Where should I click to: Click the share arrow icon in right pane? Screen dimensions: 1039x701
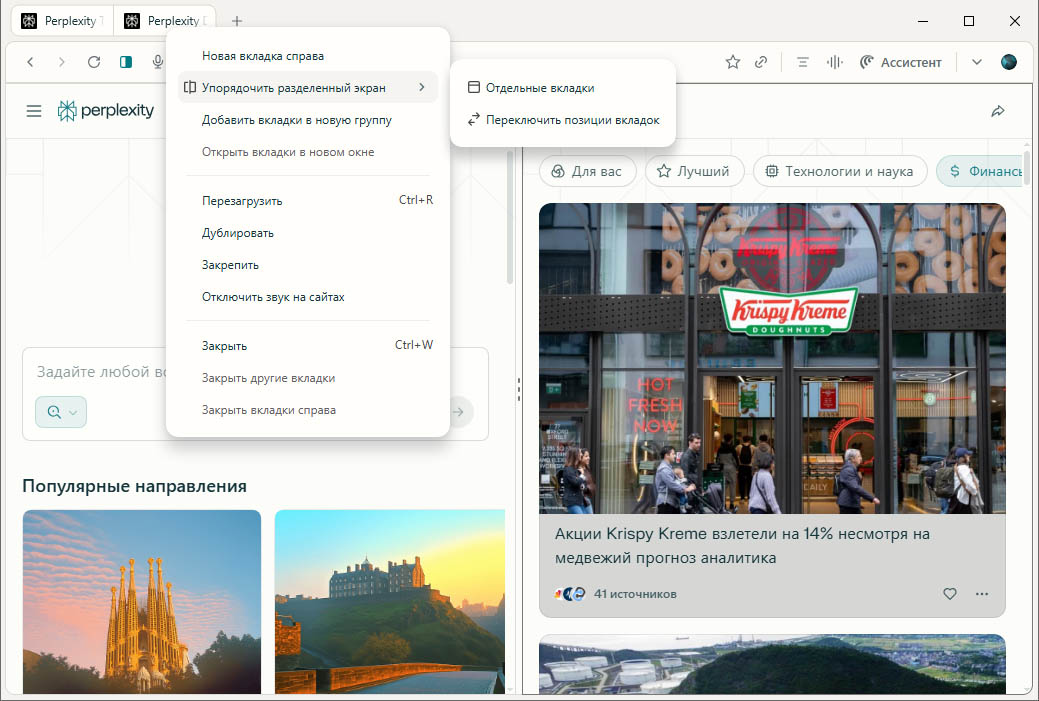(997, 111)
